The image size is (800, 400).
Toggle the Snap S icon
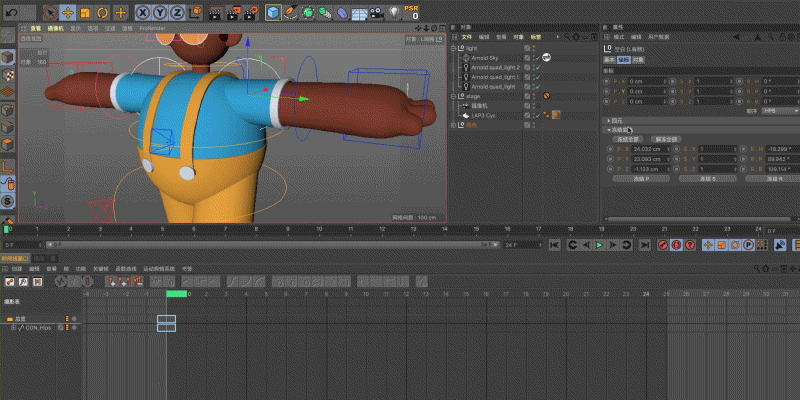8,201
